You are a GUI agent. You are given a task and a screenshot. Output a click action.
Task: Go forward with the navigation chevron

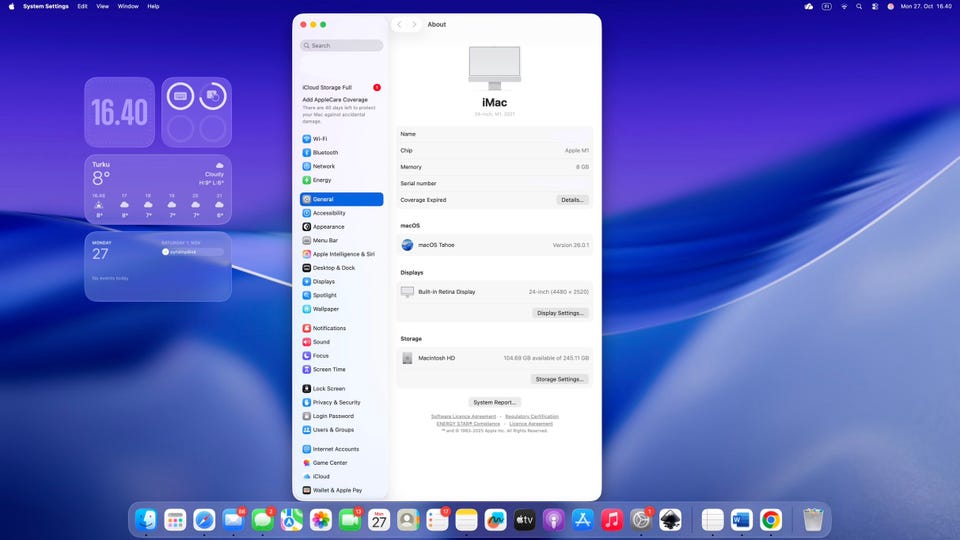click(415, 24)
